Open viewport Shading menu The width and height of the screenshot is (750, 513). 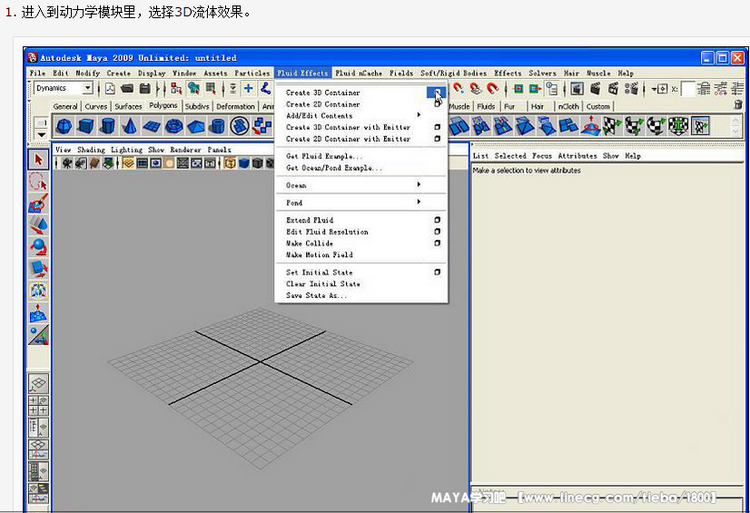pos(91,150)
